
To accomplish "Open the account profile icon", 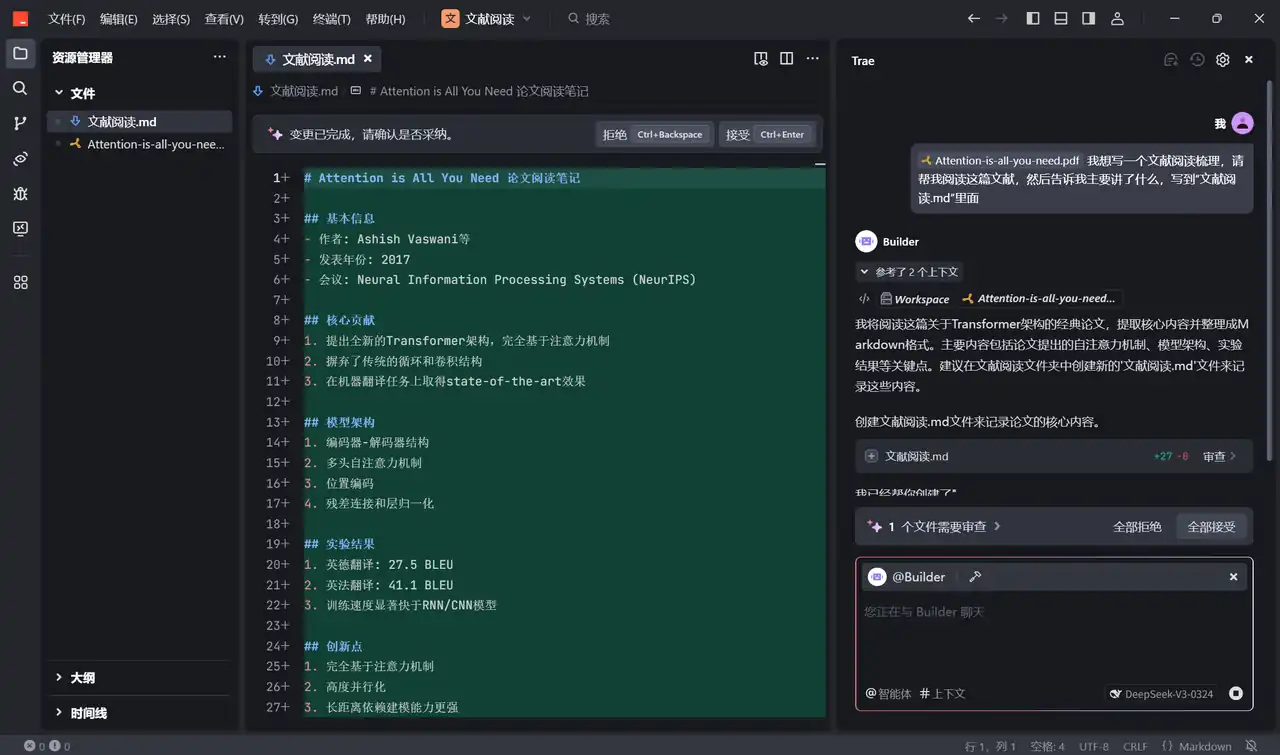I will 1118,18.
